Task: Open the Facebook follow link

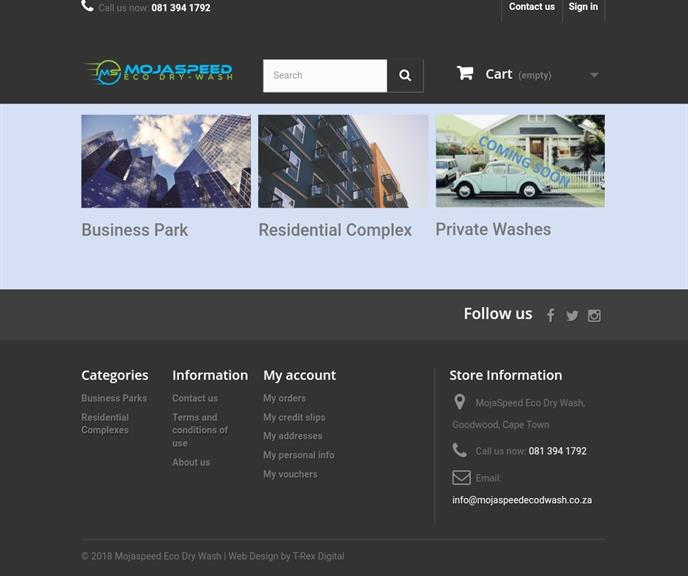Action: 551,315
